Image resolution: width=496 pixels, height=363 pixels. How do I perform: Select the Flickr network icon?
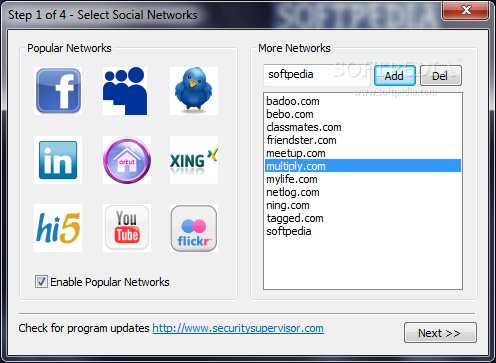pyautogui.click(x=194, y=228)
